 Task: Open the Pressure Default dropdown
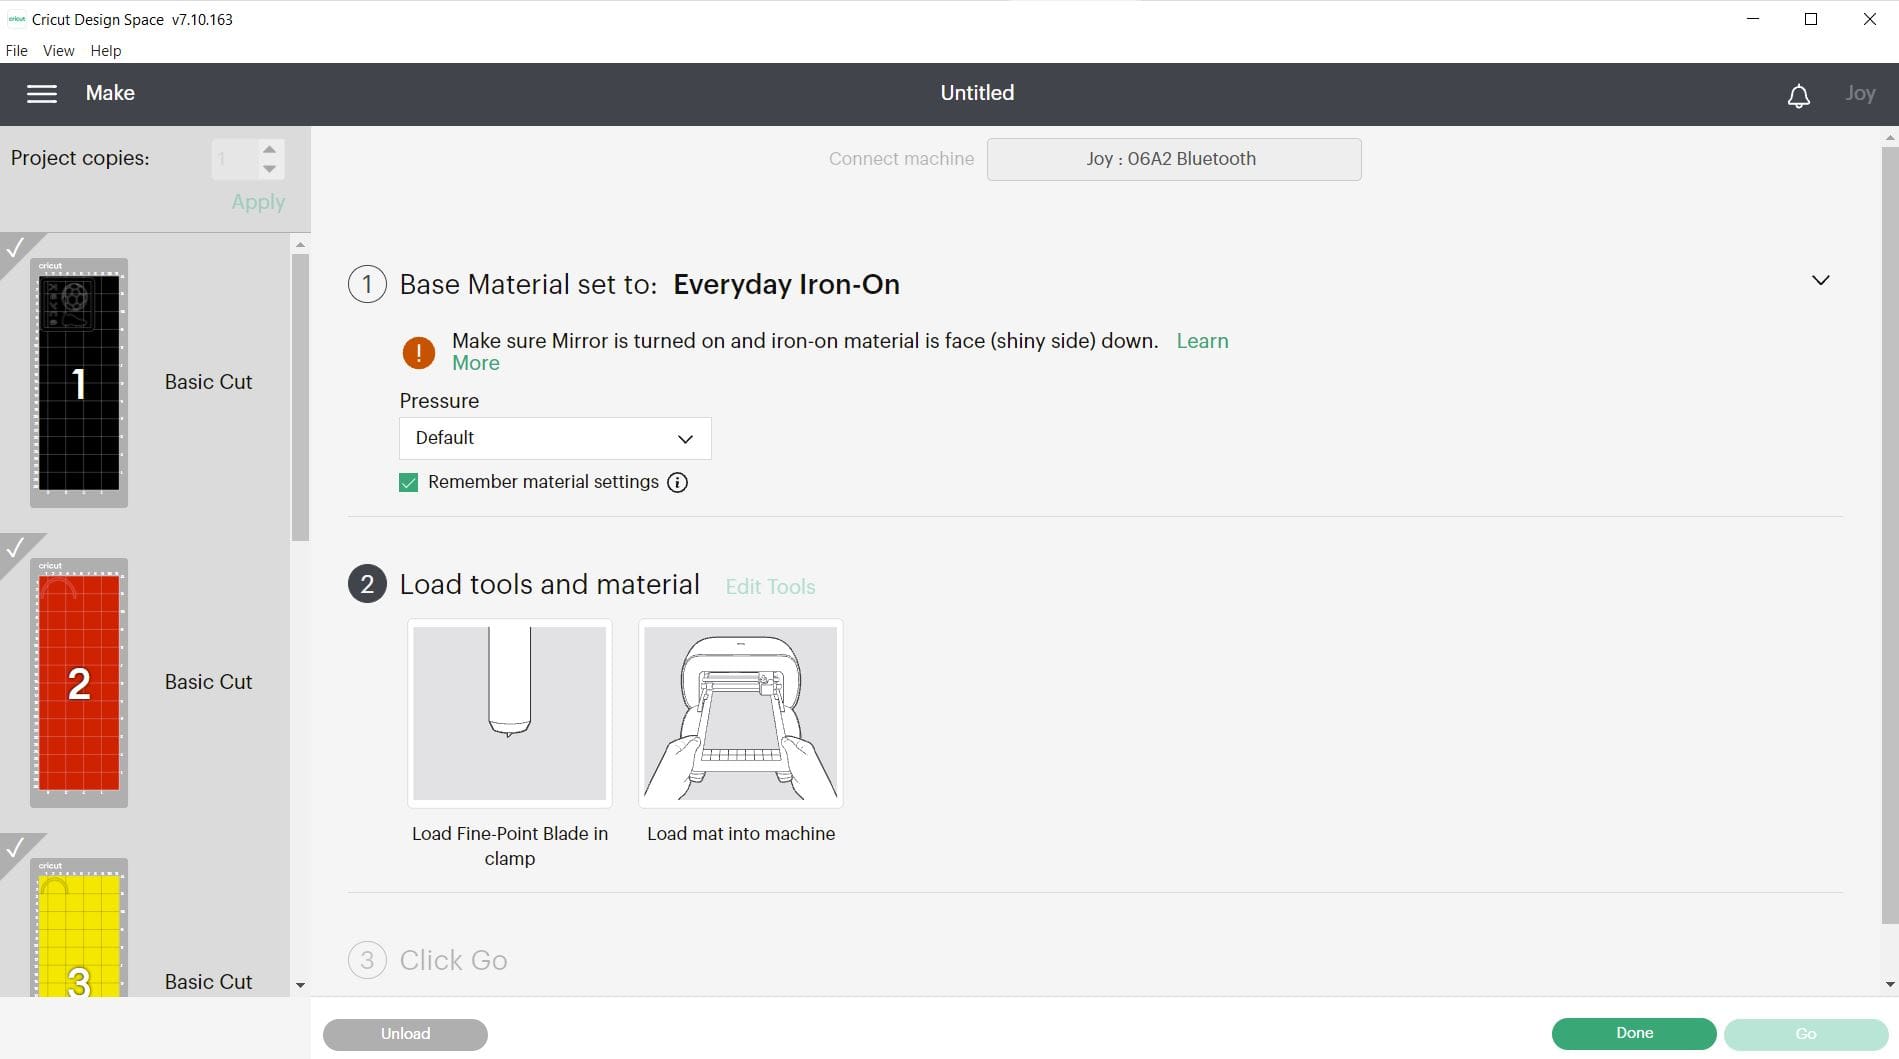tap(555, 438)
